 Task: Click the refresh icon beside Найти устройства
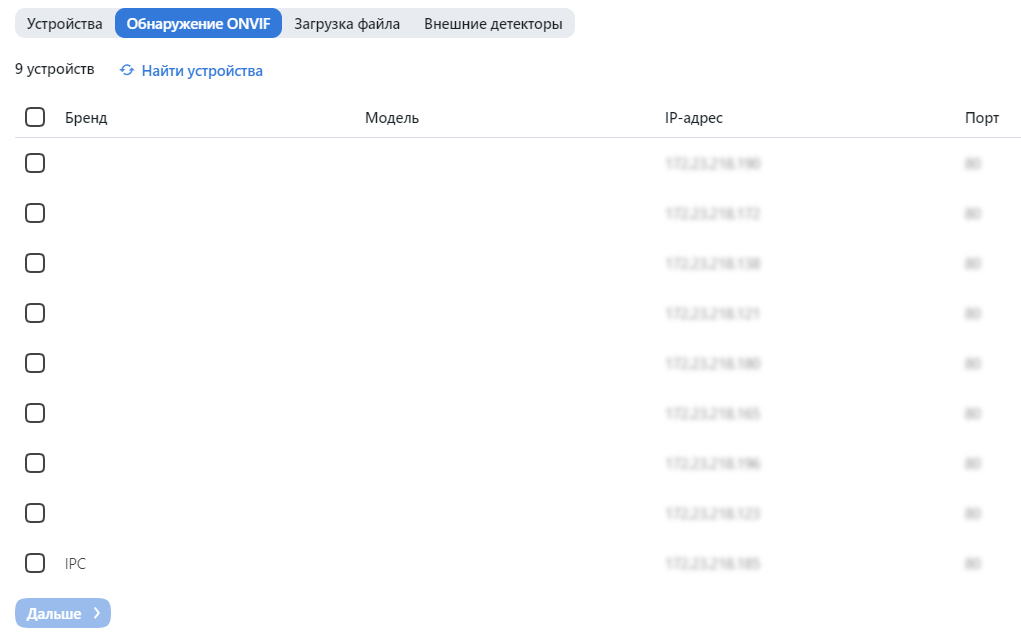click(127, 71)
